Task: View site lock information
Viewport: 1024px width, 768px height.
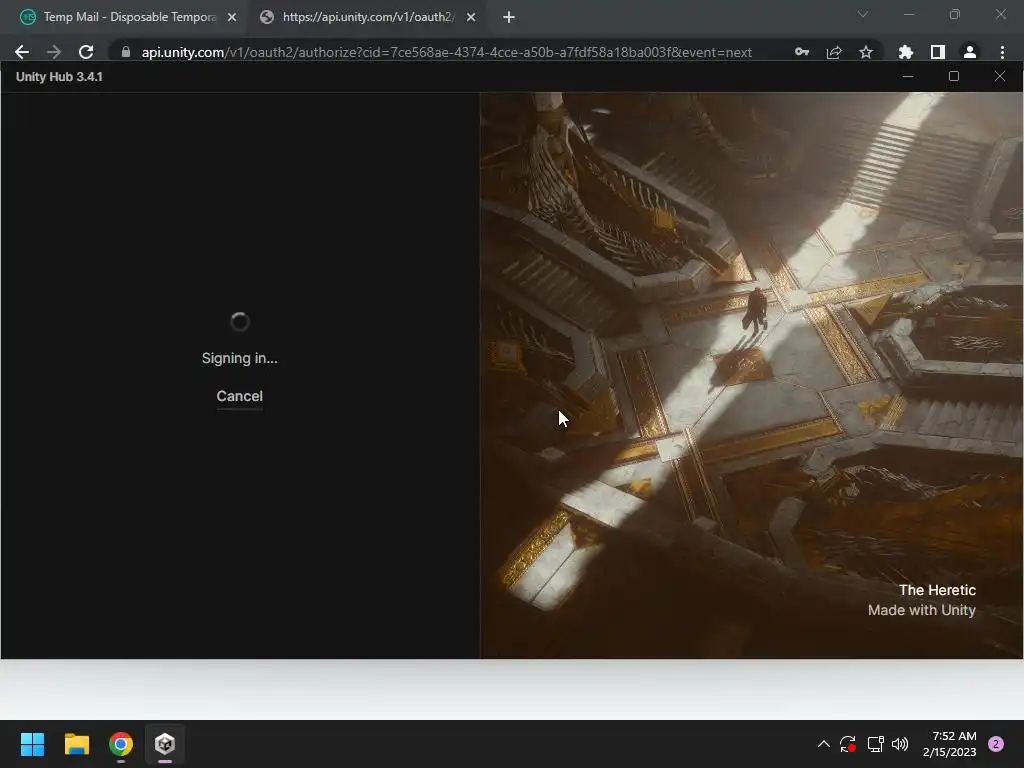Action: click(126, 52)
